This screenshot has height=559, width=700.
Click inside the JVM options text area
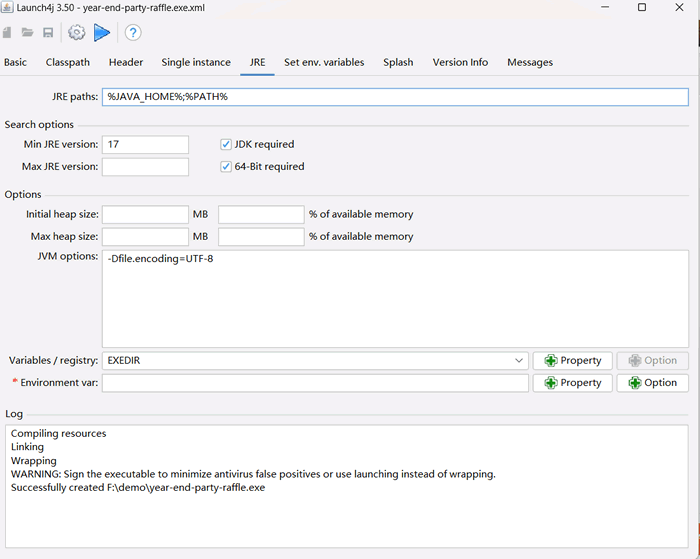coord(395,298)
